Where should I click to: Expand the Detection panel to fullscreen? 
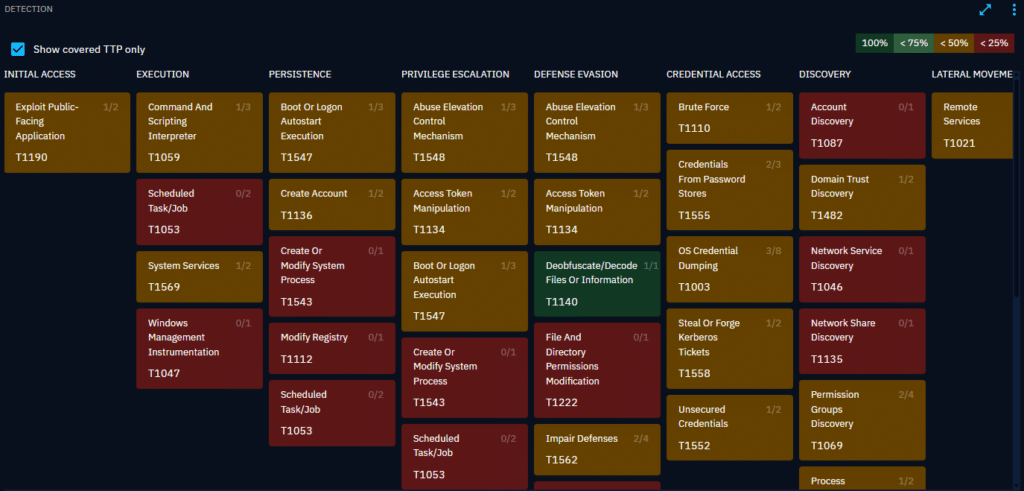tap(985, 9)
